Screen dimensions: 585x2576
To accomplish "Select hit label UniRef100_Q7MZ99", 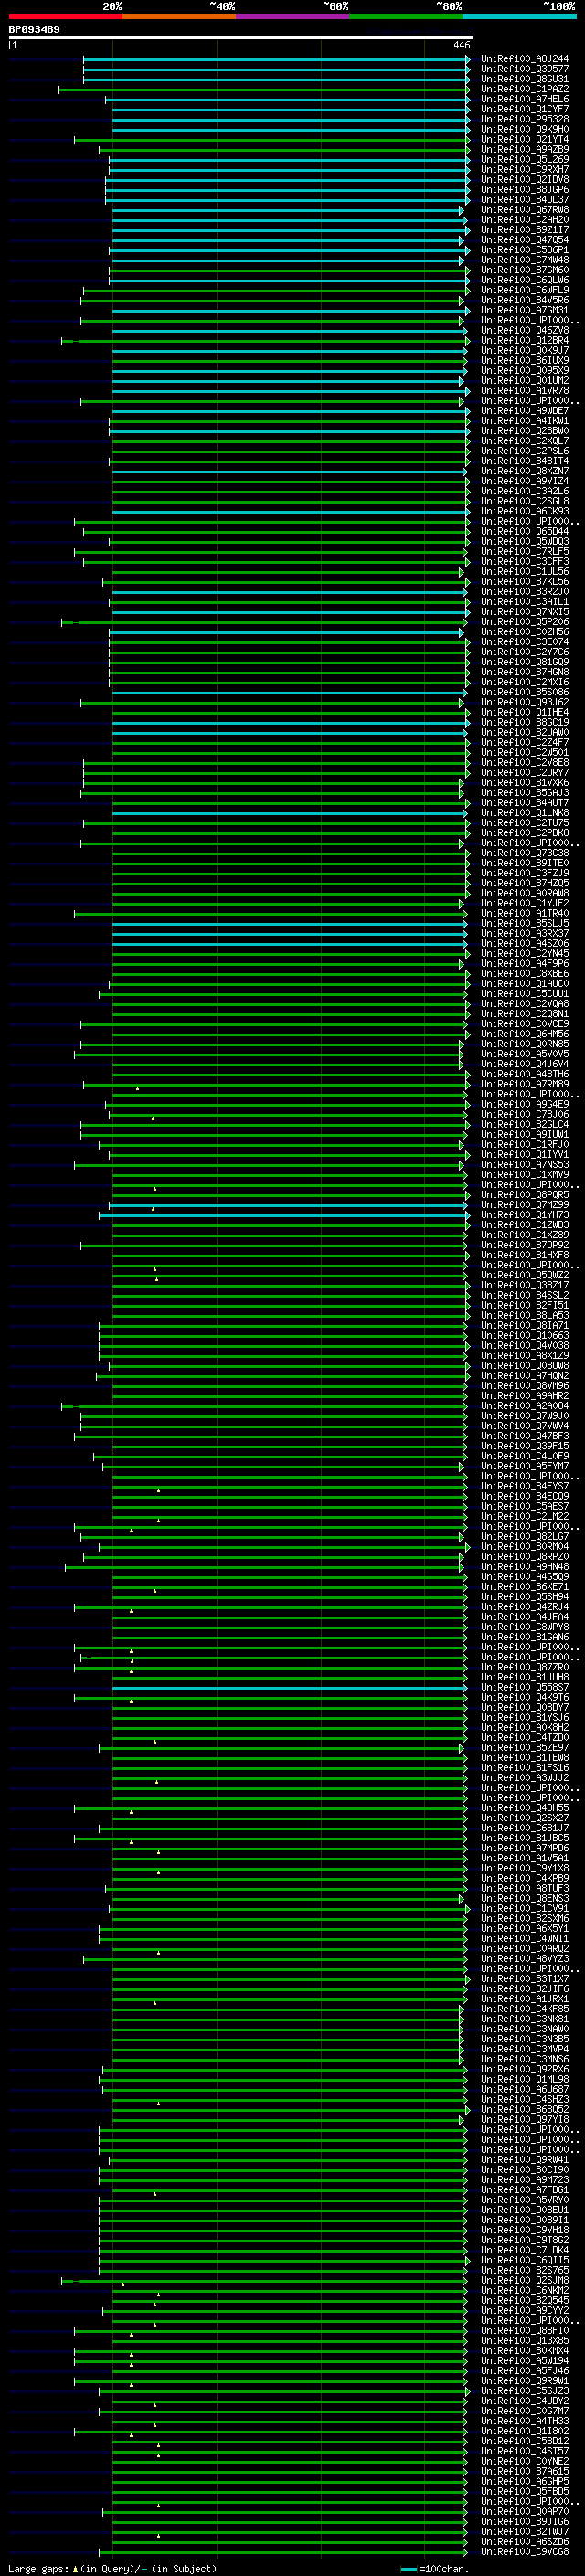I will [524, 1205].
